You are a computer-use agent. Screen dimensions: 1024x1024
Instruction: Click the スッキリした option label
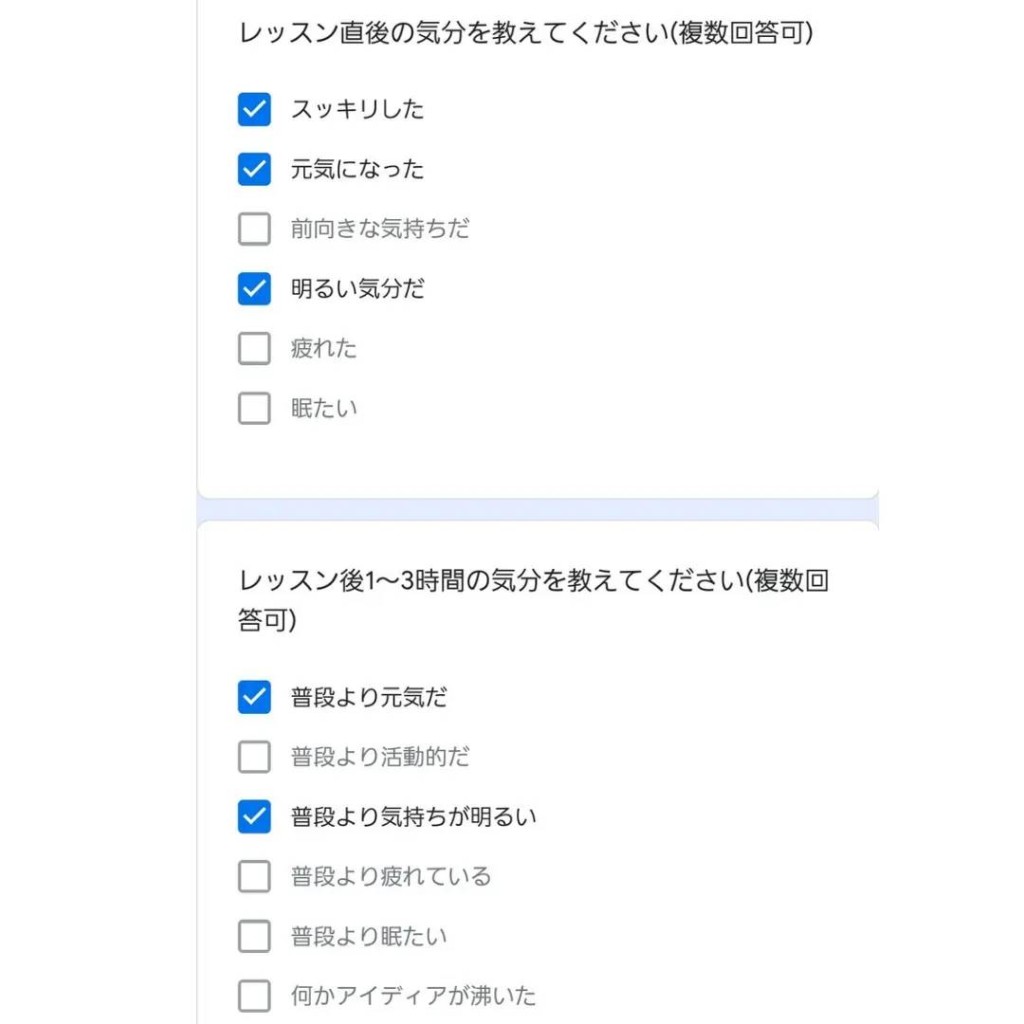click(357, 109)
